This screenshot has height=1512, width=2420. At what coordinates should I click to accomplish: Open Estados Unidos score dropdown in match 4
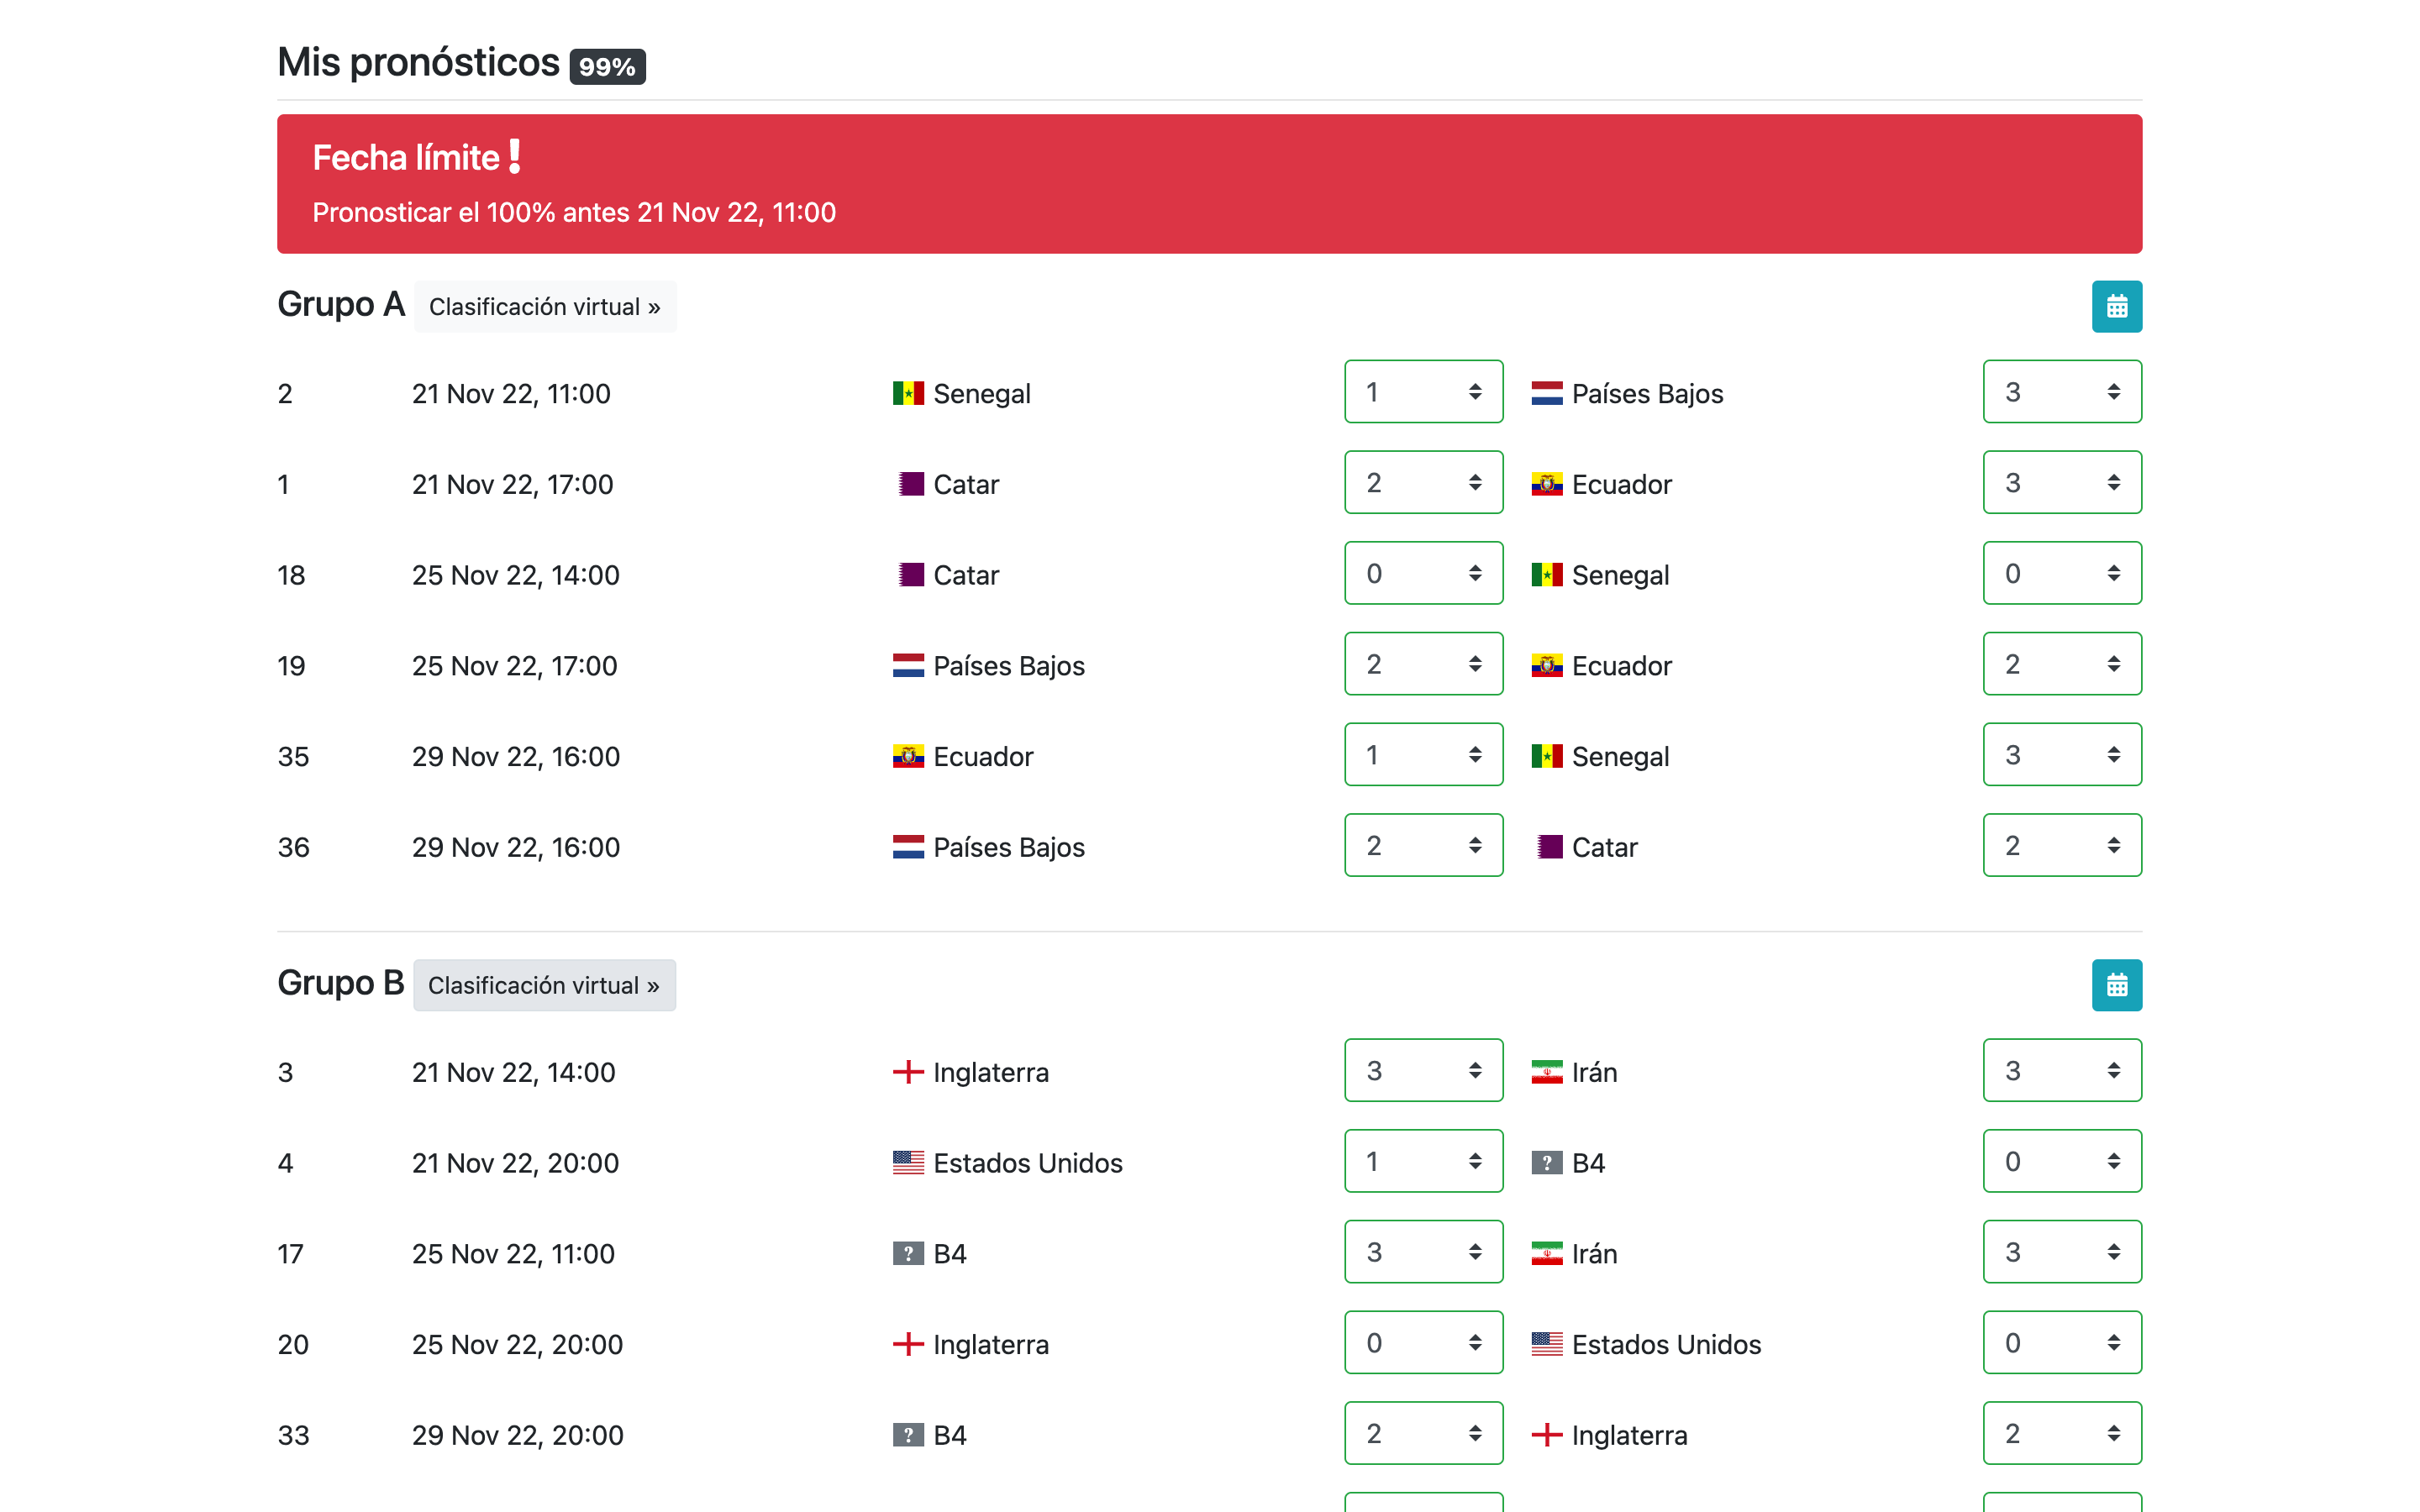1423,1161
